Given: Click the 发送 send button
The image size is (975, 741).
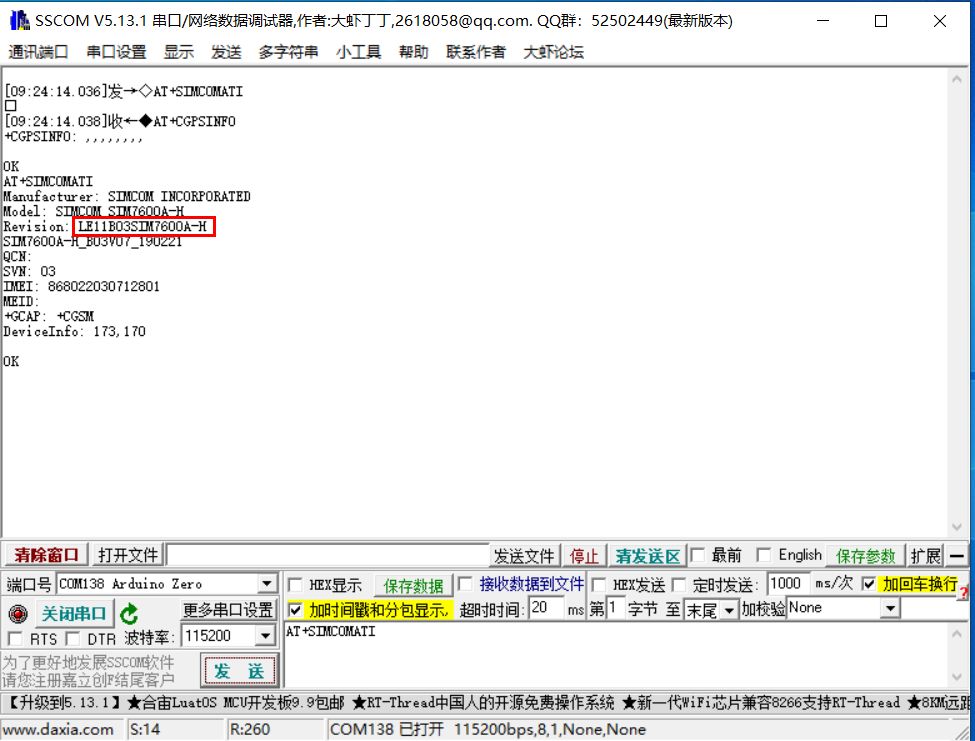Looking at the screenshot, I should tap(239, 671).
